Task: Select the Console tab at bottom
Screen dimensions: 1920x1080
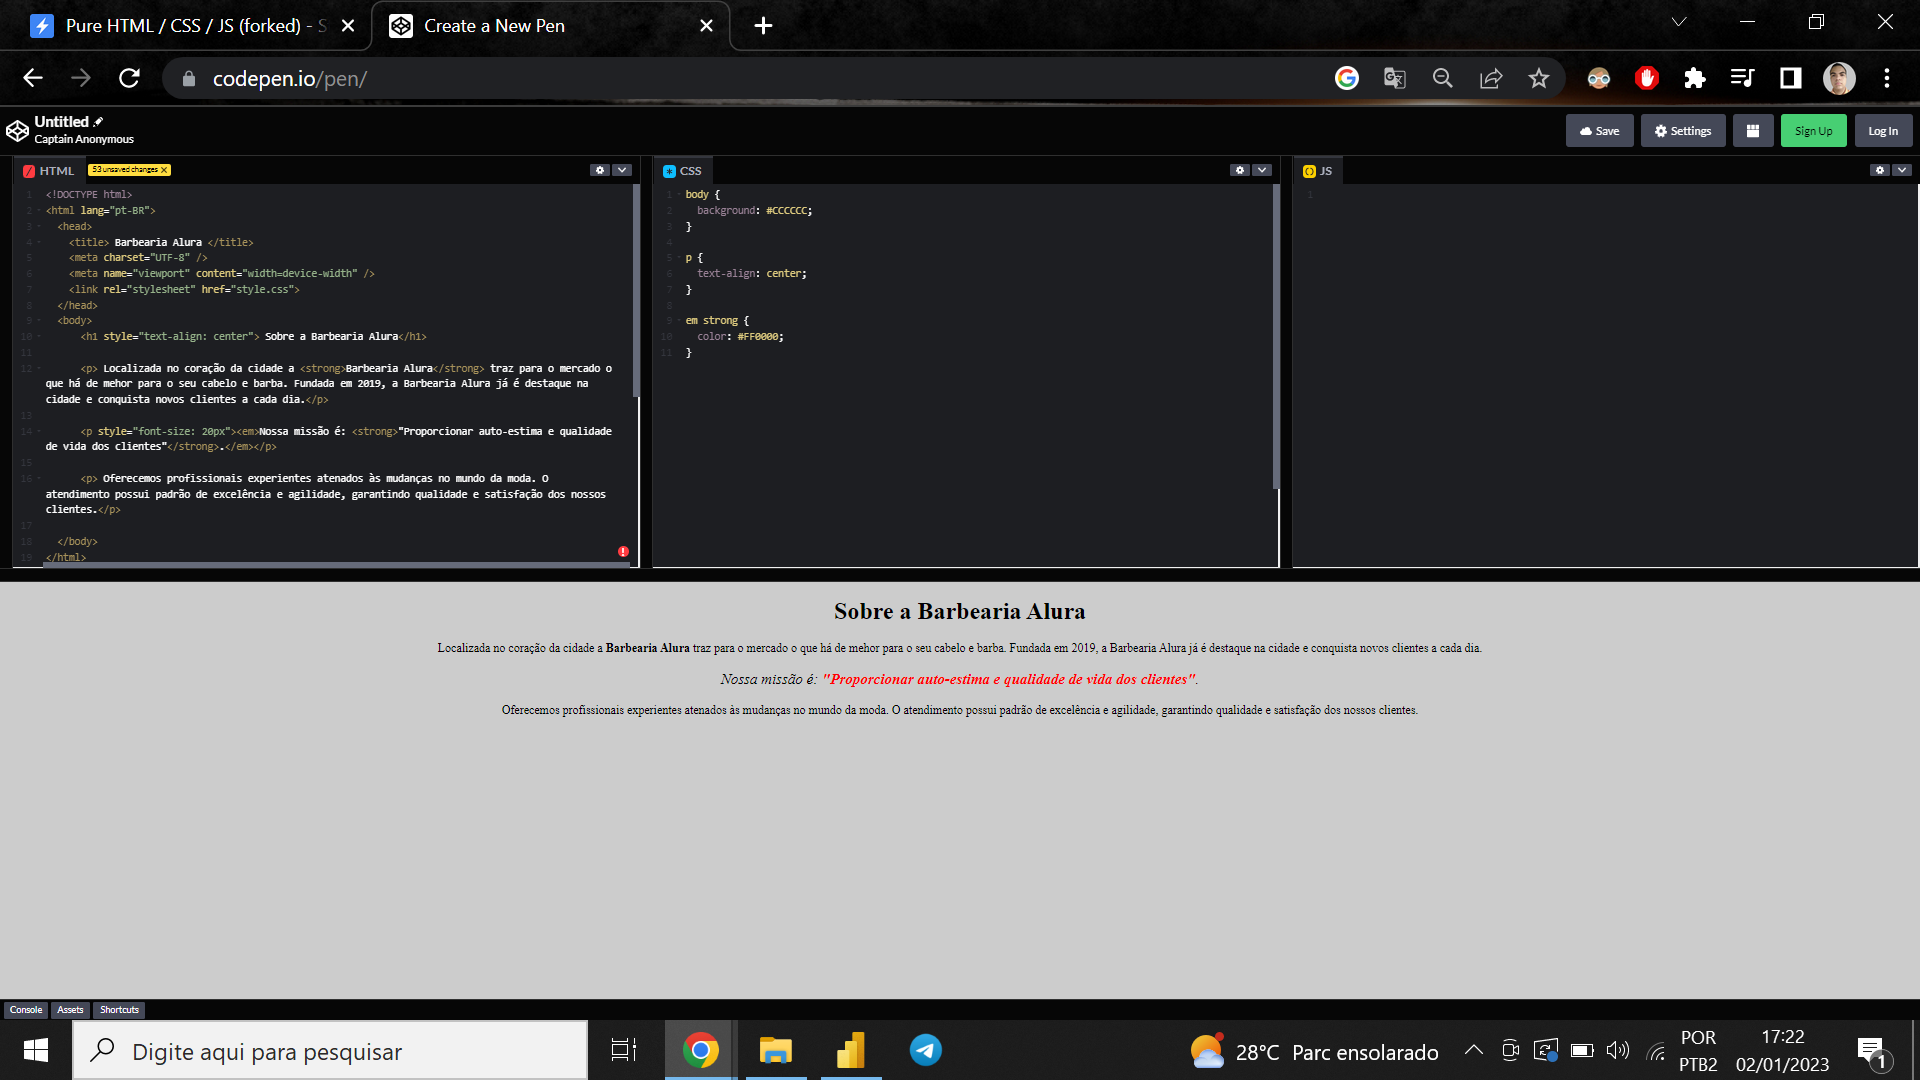Action: 26,1009
